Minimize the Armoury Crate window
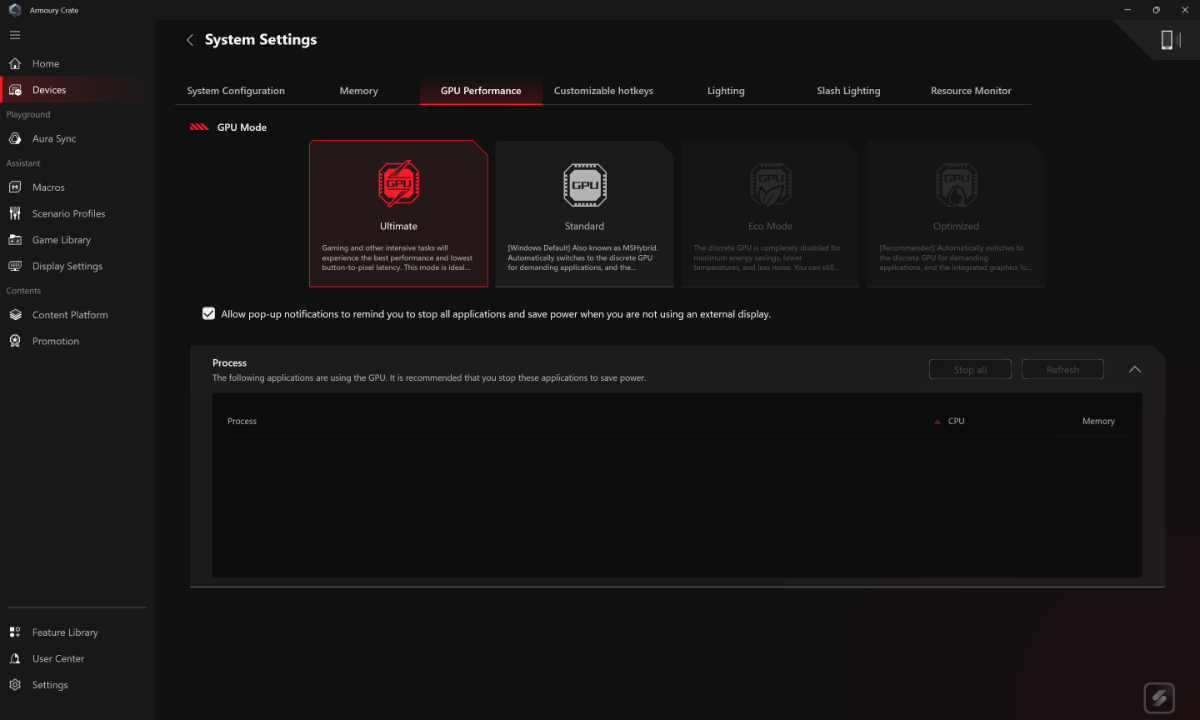1200x720 pixels. pos(1128,10)
